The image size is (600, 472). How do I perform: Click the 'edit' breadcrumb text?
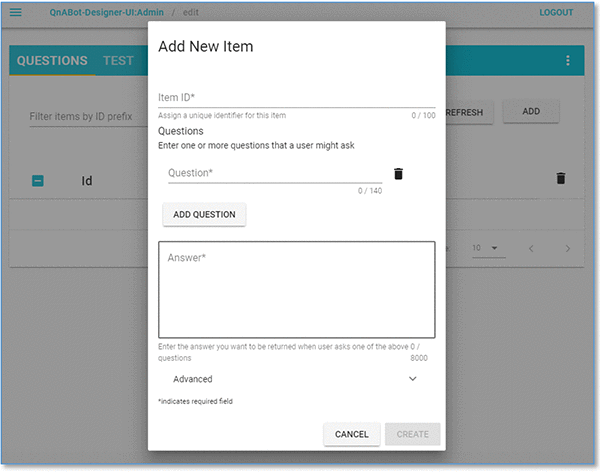(x=191, y=13)
